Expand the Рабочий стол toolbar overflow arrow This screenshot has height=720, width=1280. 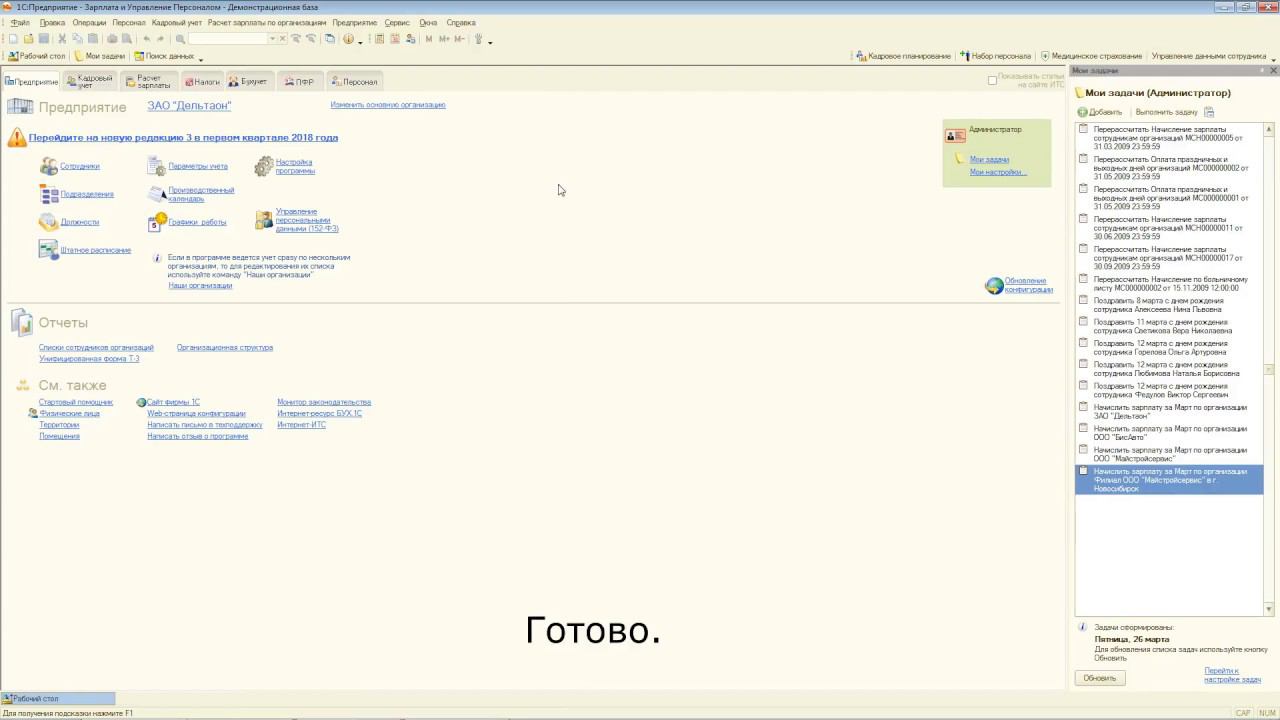201,58
